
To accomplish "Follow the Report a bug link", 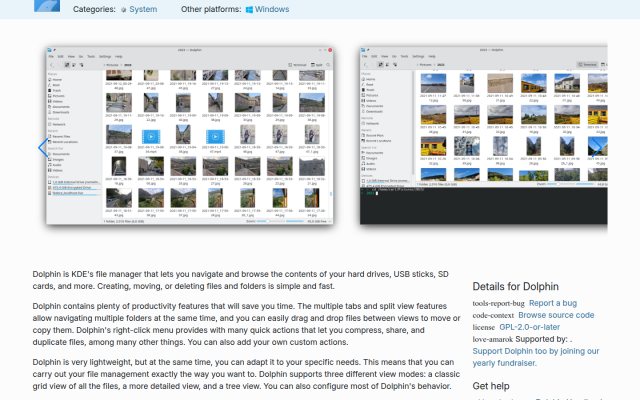I will pyautogui.click(x=553, y=303).
